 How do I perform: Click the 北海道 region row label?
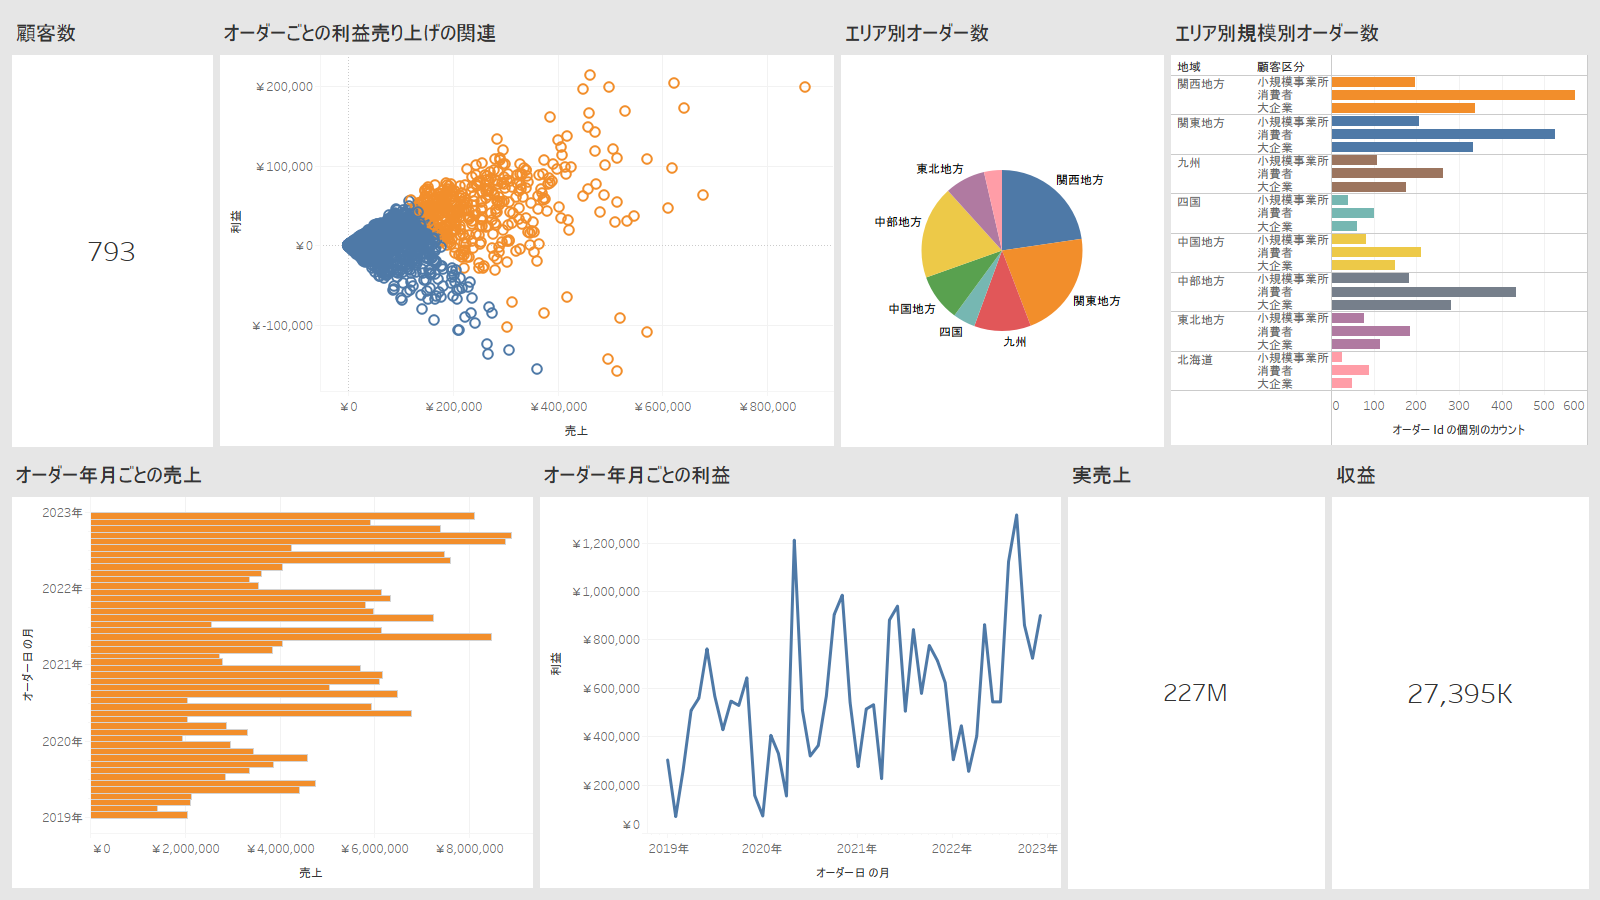(1194, 360)
